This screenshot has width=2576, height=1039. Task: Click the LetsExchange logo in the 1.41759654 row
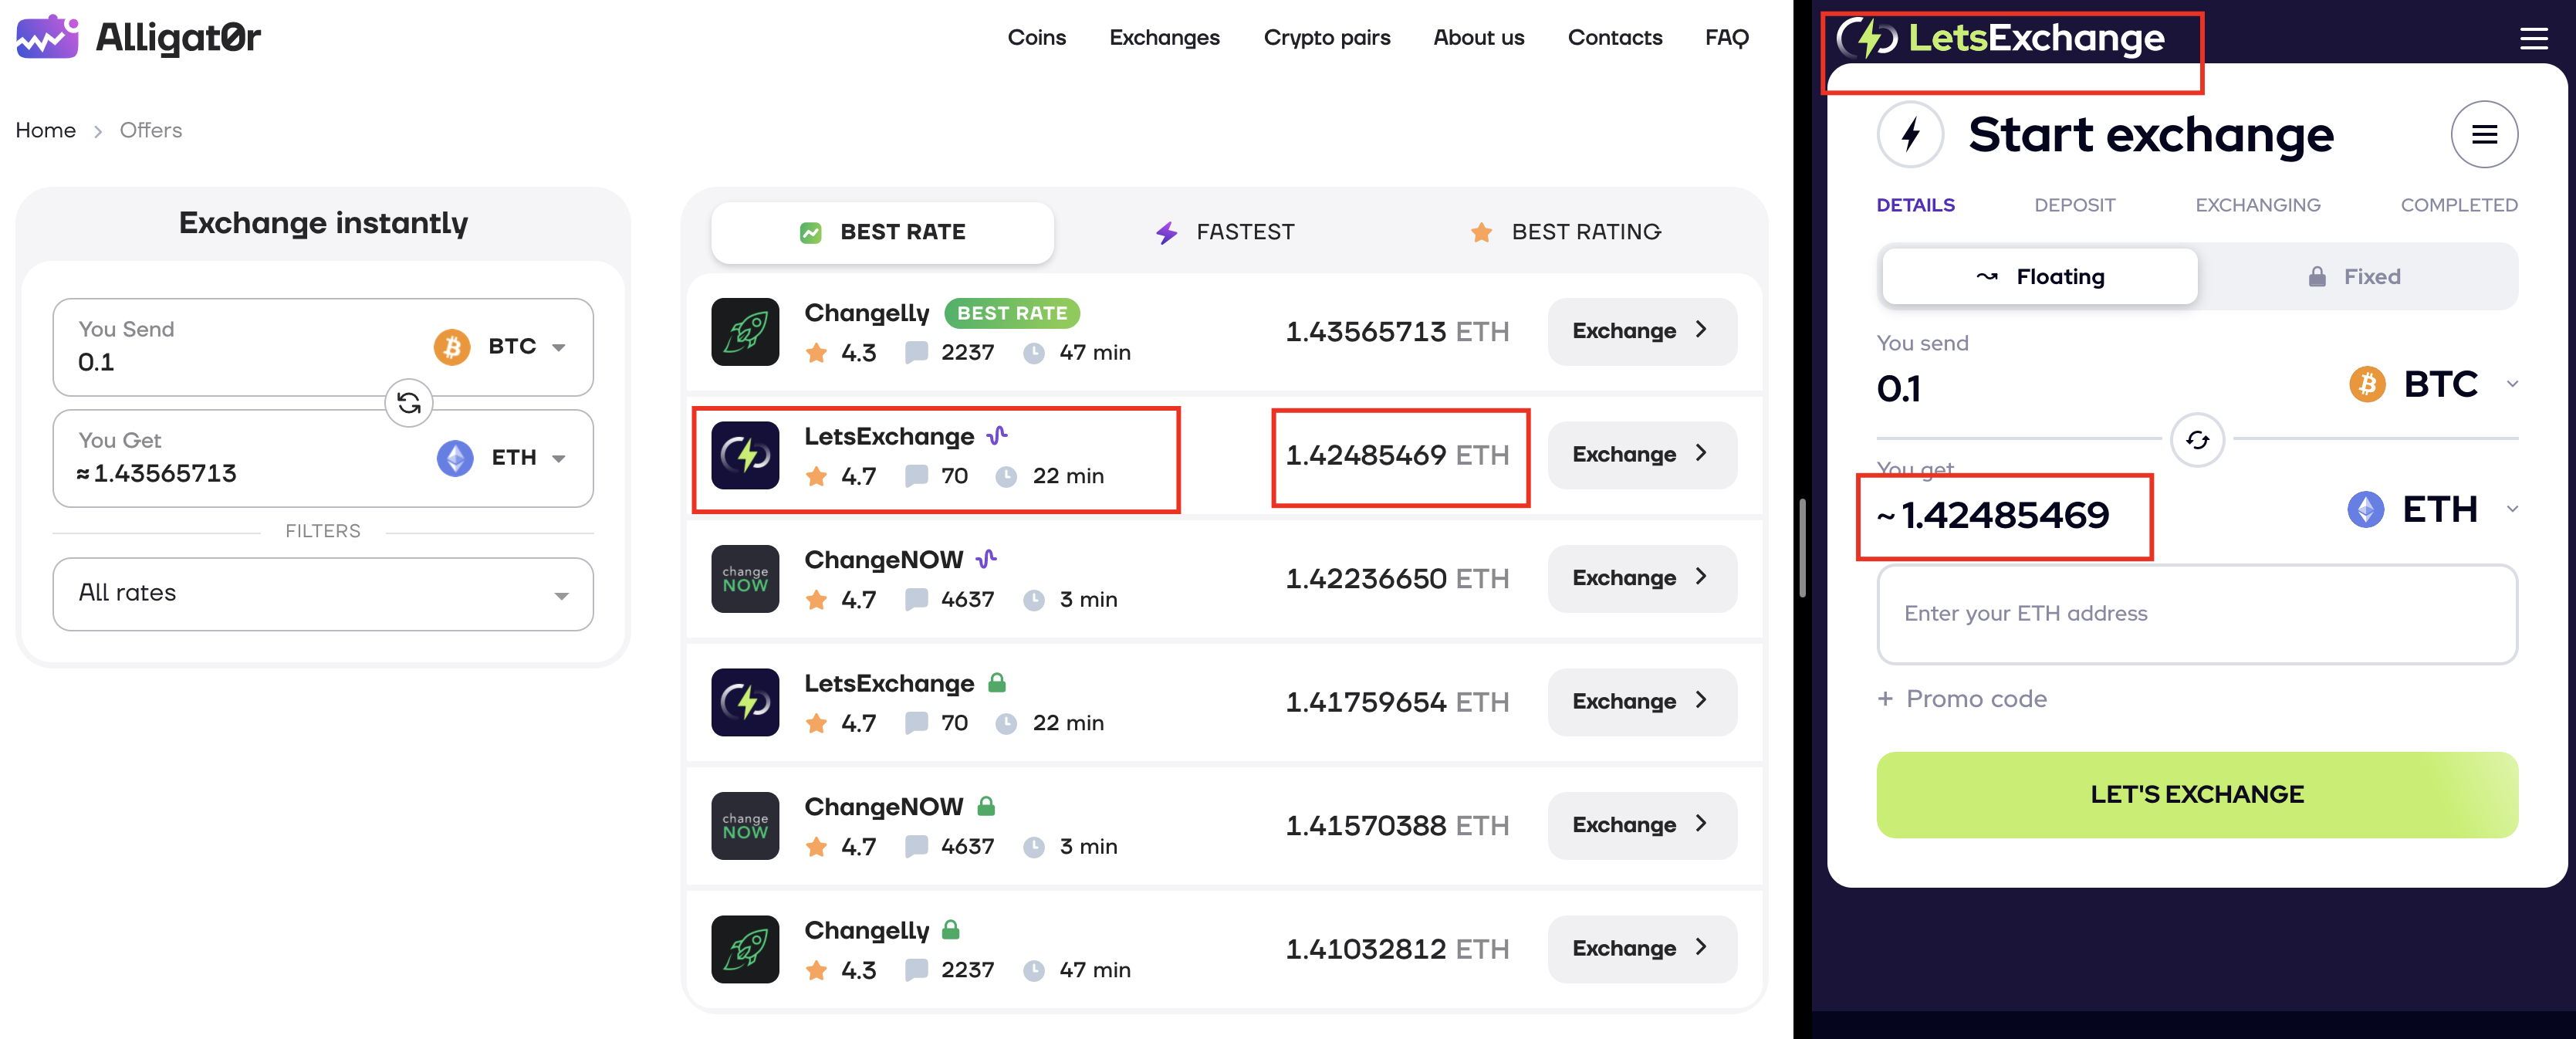pos(745,702)
